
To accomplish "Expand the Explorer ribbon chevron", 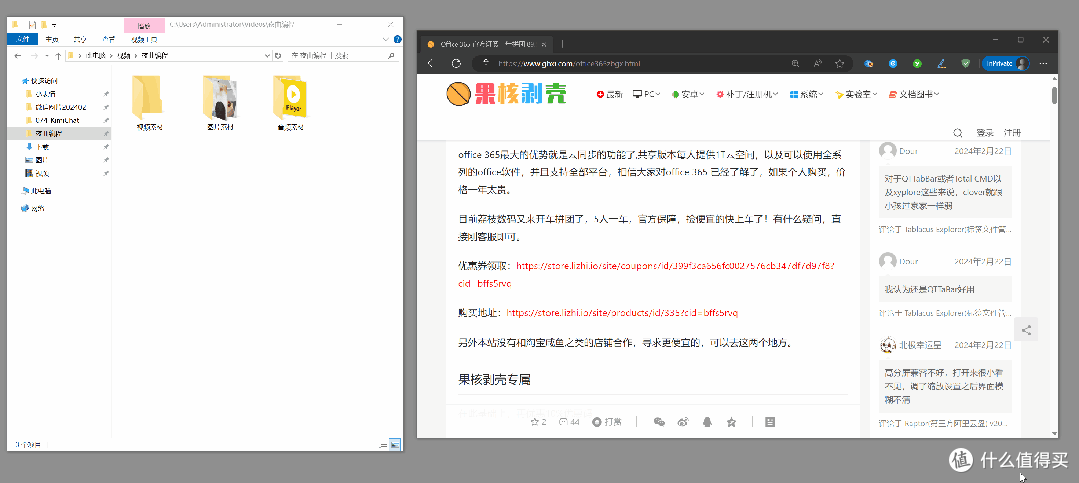I will tap(384, 39).
